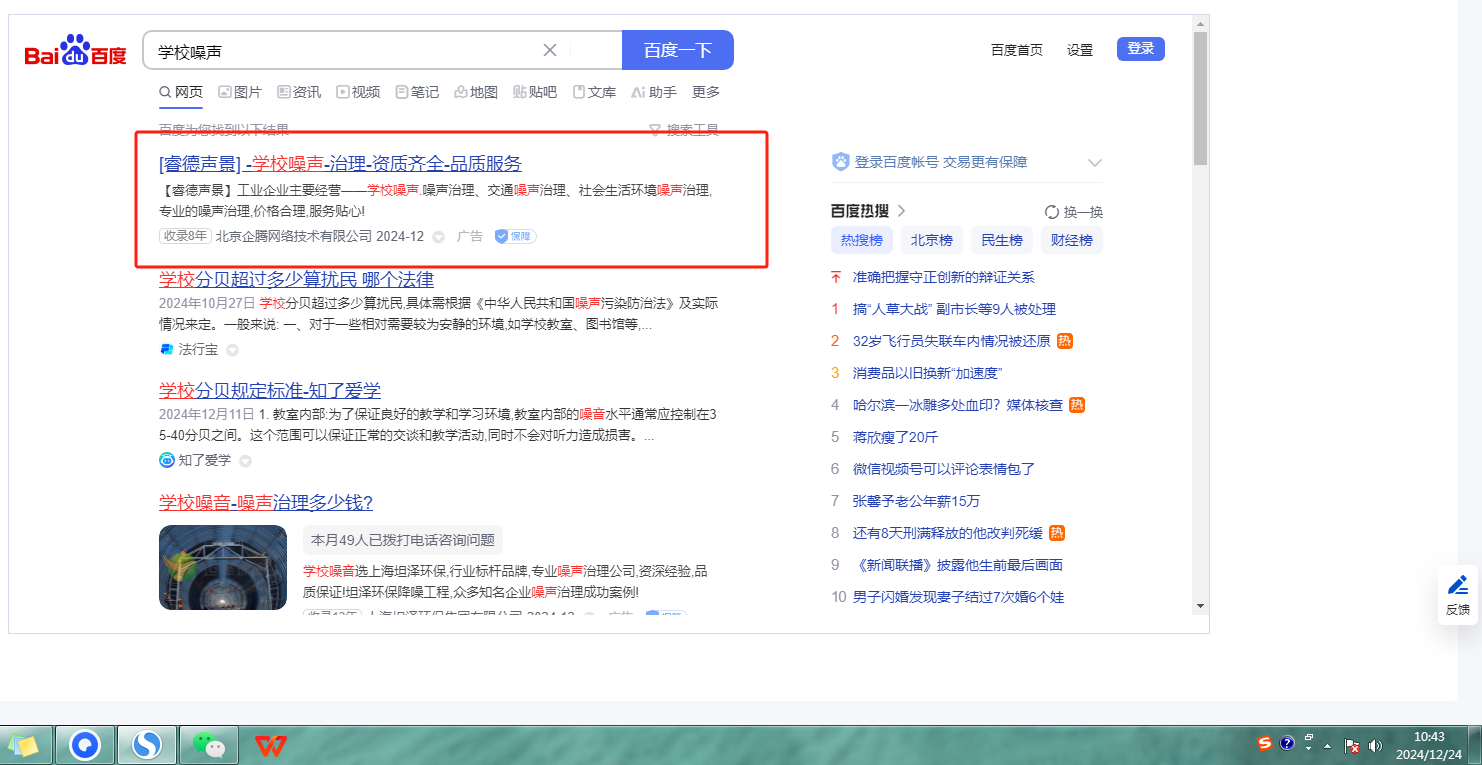
Task: Switch to the 图片 search tab
Action: coord(240,92)
